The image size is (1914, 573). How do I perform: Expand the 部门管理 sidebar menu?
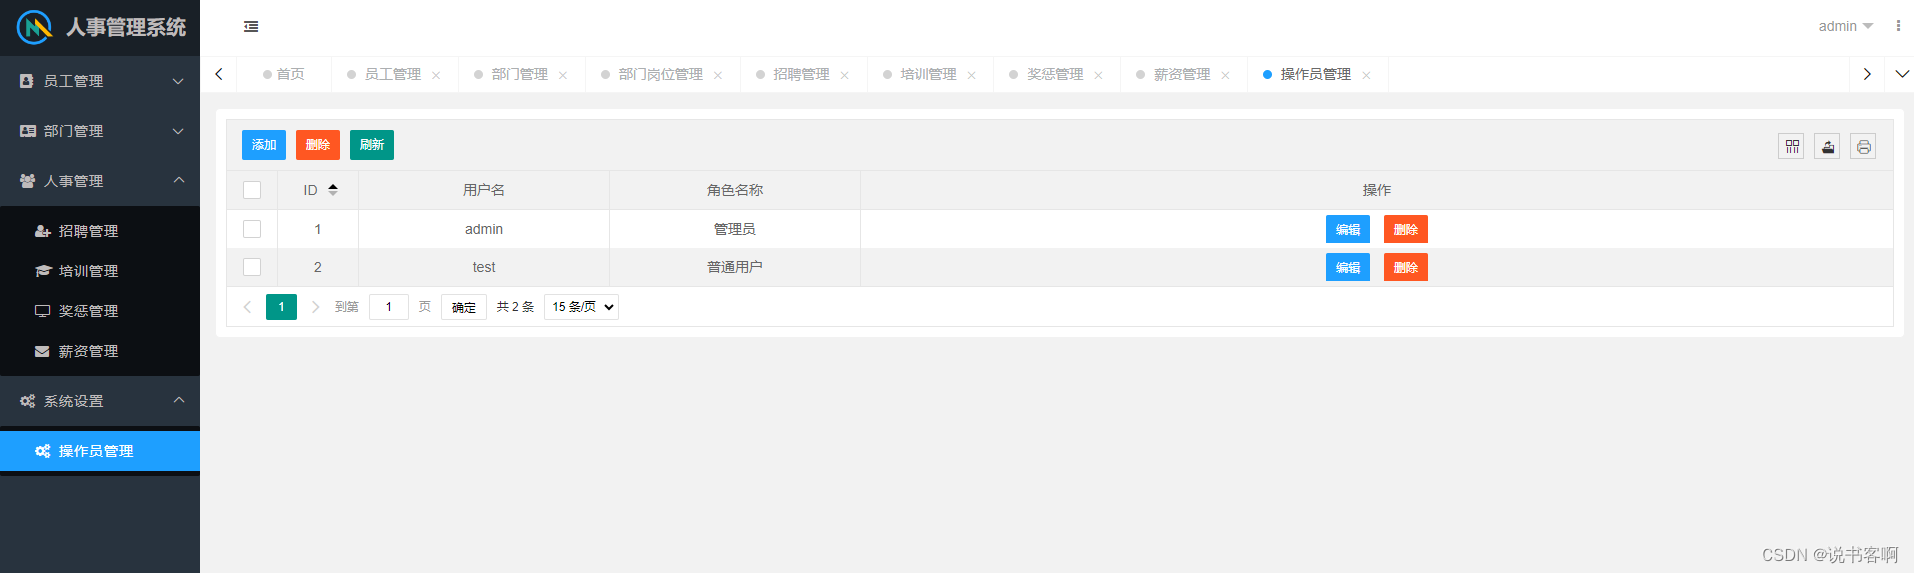tap(100, 131)
